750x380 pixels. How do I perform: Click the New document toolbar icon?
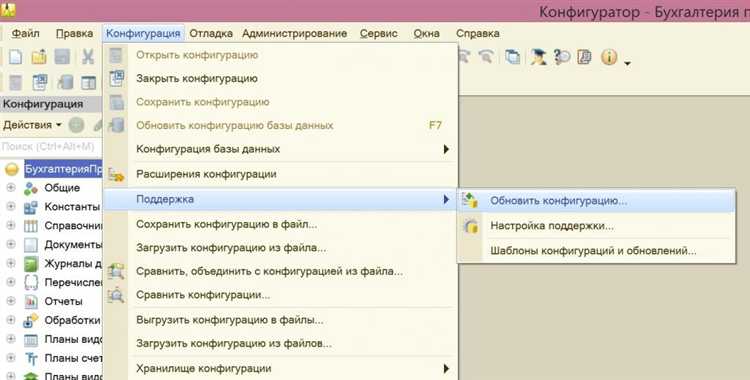tap(16, 57)
